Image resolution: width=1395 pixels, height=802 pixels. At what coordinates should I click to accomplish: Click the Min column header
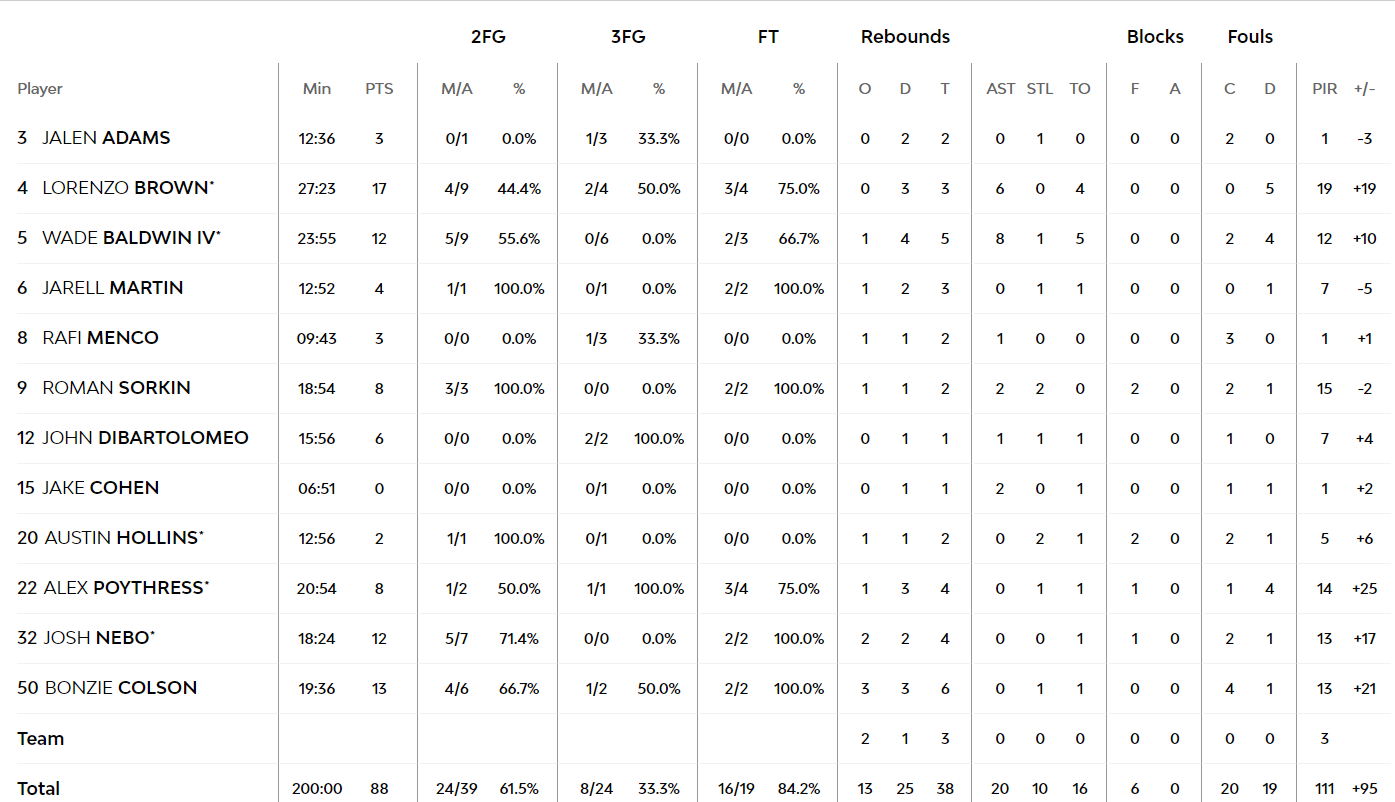[x=317, y=89]
